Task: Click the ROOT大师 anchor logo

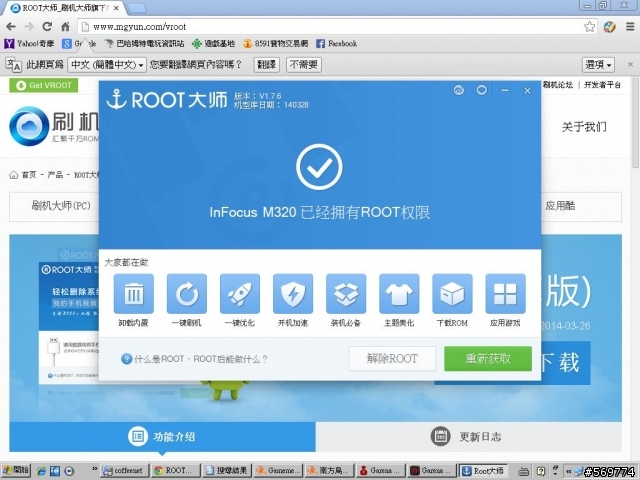Action: [116, 99]
